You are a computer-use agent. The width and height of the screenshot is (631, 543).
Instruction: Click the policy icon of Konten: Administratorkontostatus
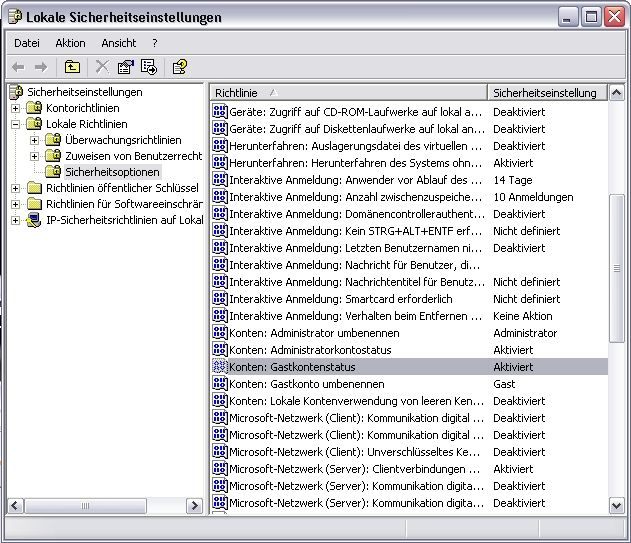click(x=220, y=350)
